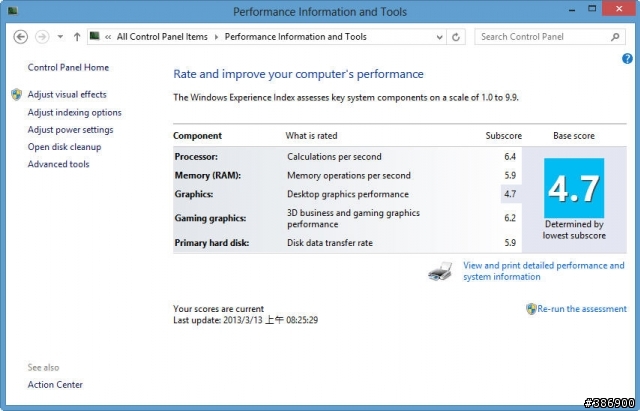Click the window icon in title bar

coord(13,11)
